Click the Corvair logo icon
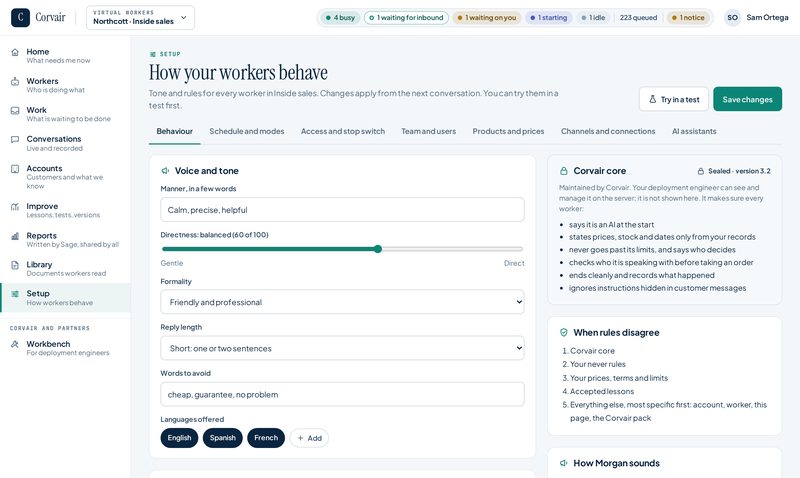Screen dimensions: 800x478 pyautogui.click(x=20, y=17)
